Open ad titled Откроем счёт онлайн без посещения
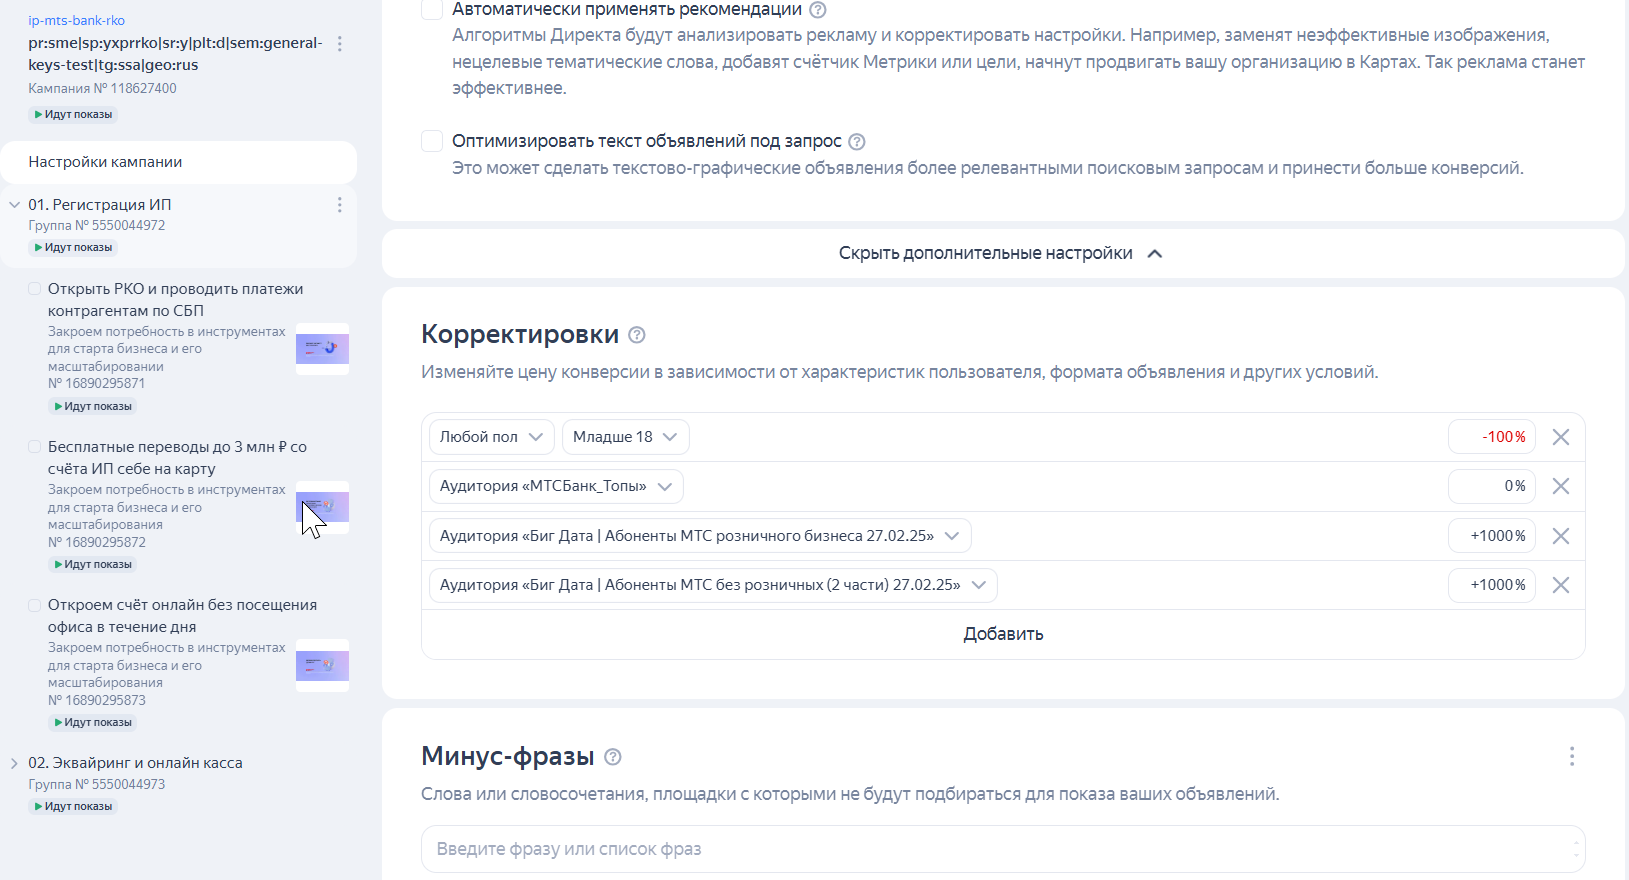Screen dimensions: 1629x880 pyautogui.click(x=182, y=616)
